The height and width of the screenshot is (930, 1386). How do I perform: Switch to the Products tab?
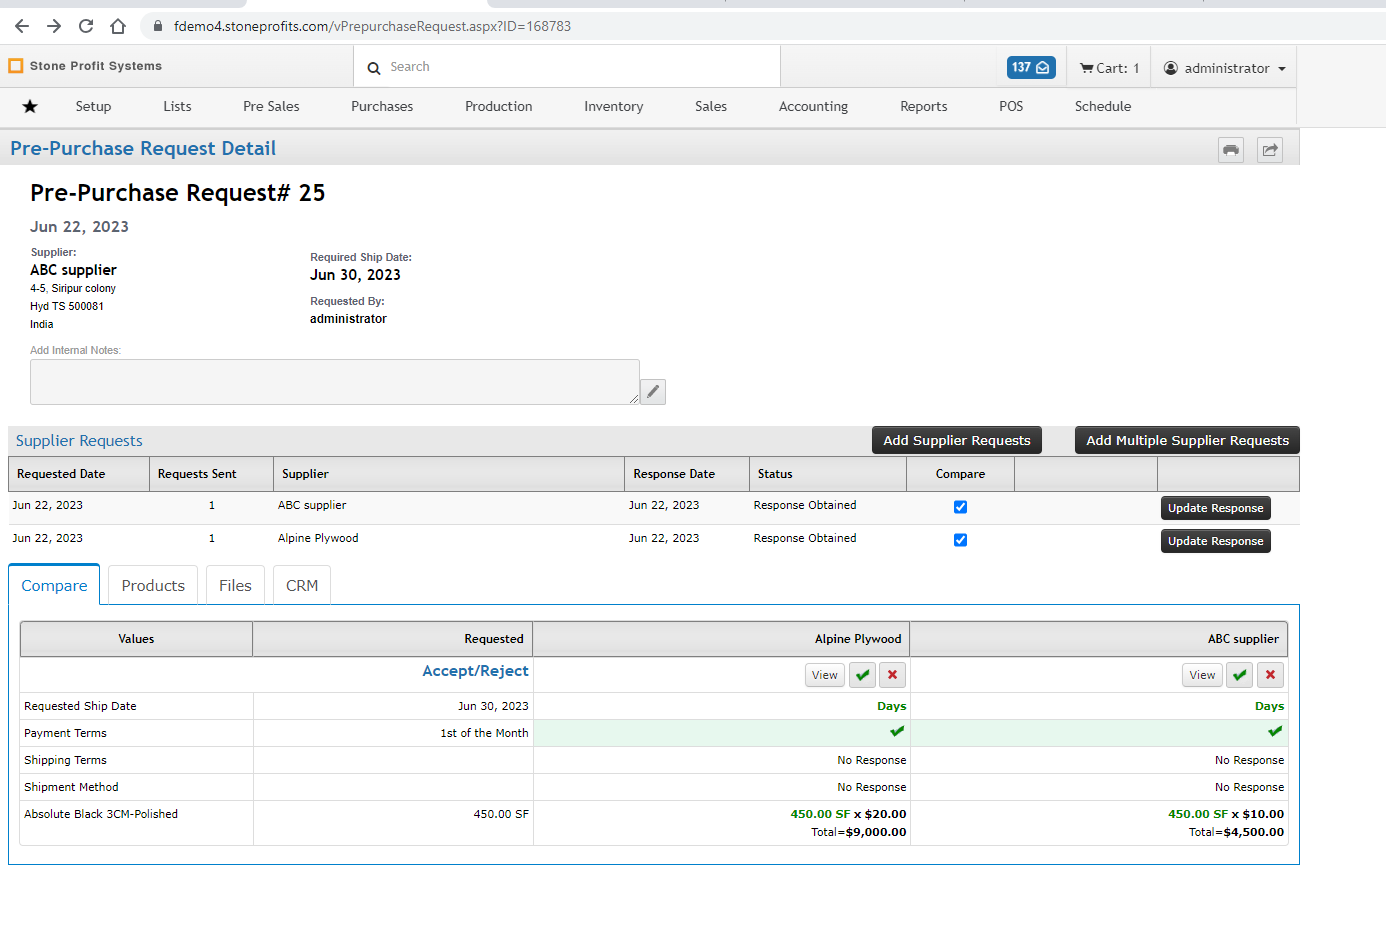pos(153,585)
